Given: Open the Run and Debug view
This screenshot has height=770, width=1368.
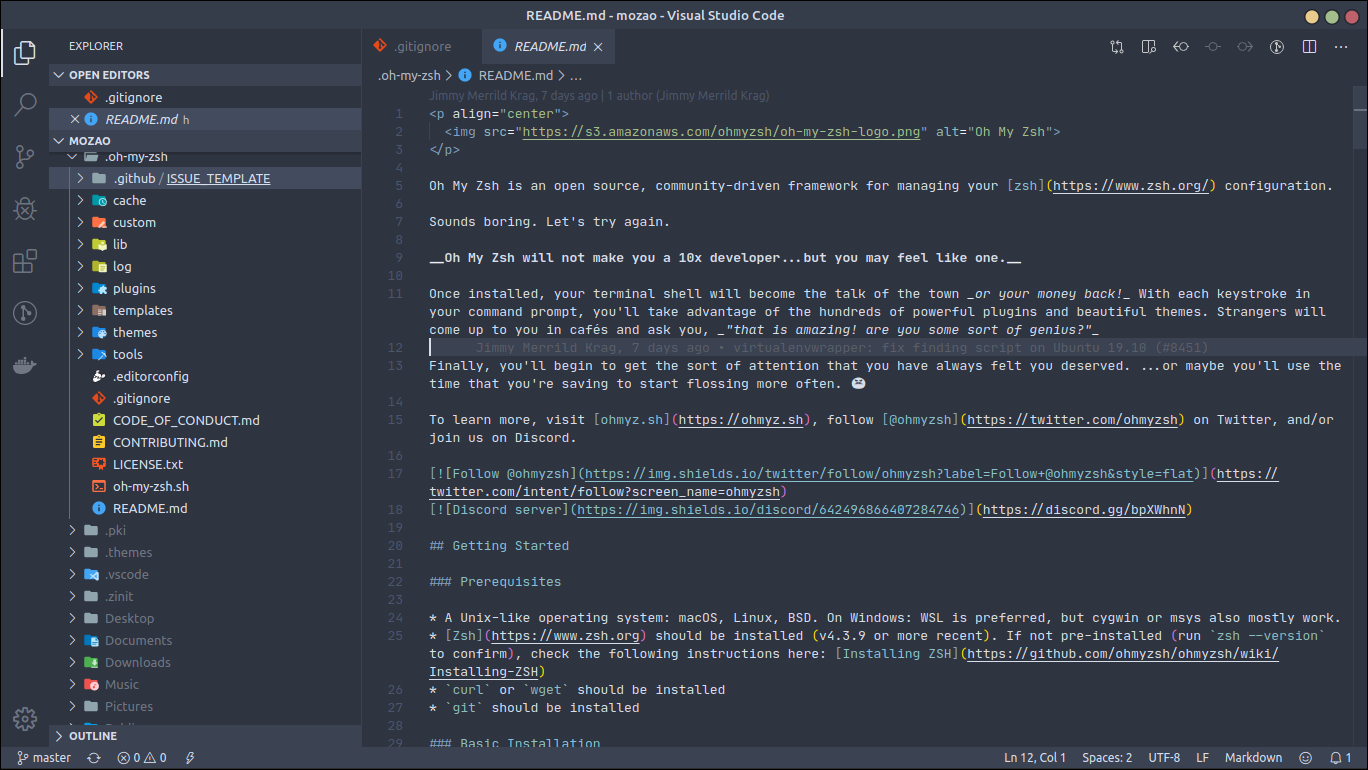Looking at the screenshot, I should pyautogui.click(x=25, y=209).
